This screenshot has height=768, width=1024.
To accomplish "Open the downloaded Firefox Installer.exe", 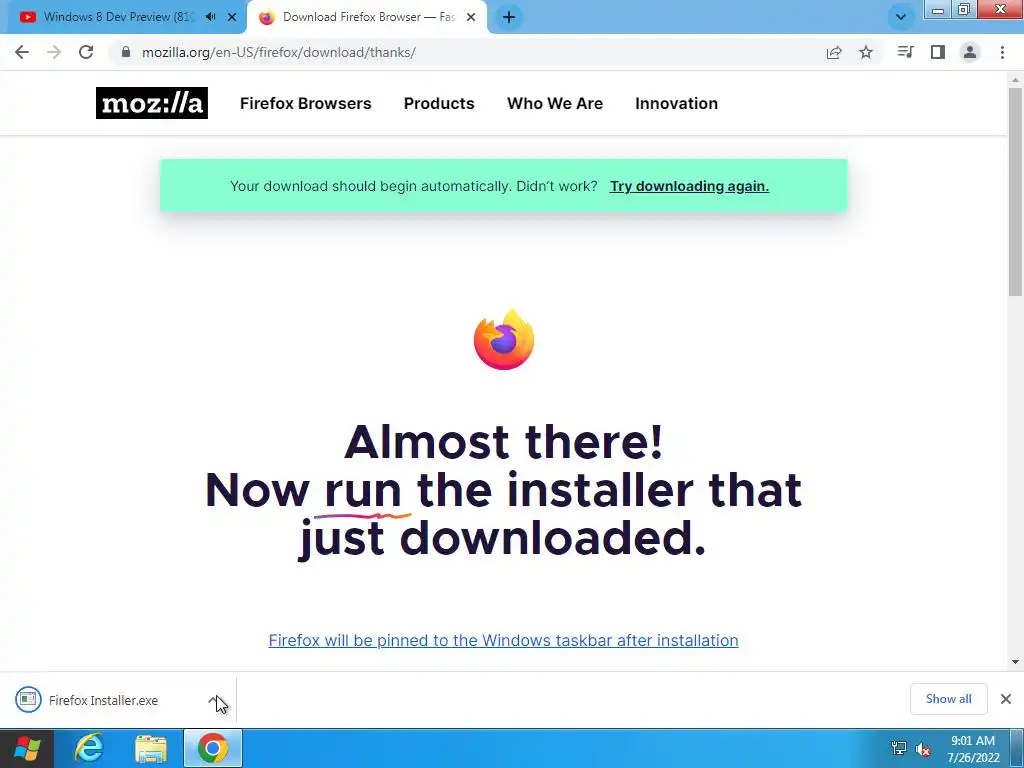I will click(x=103, y=700).
